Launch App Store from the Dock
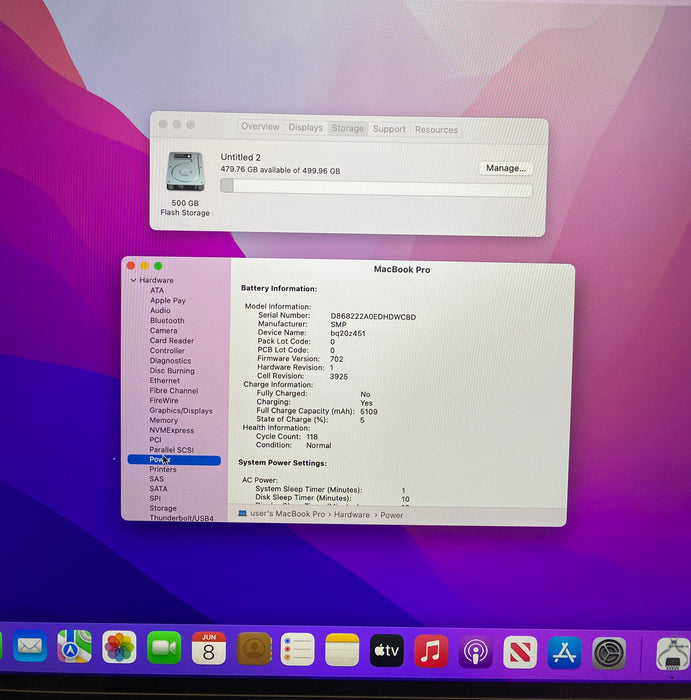Image resolution: width=691 pixels, height=700 pixels. pos(564,653)
